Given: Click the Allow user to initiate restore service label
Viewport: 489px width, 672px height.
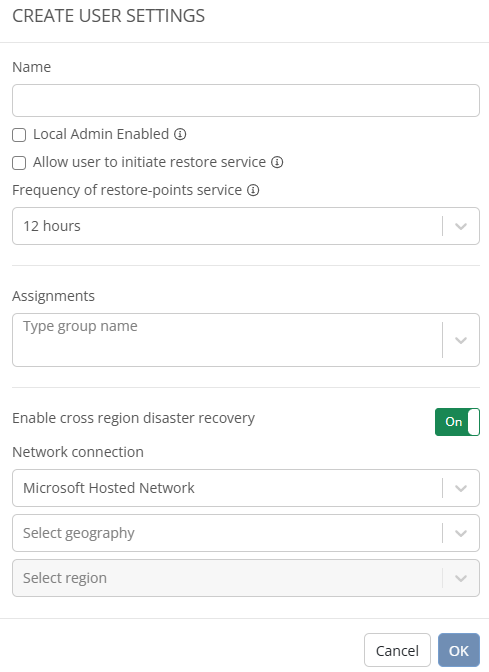Looking at the screenshot, I should point(150,162).
